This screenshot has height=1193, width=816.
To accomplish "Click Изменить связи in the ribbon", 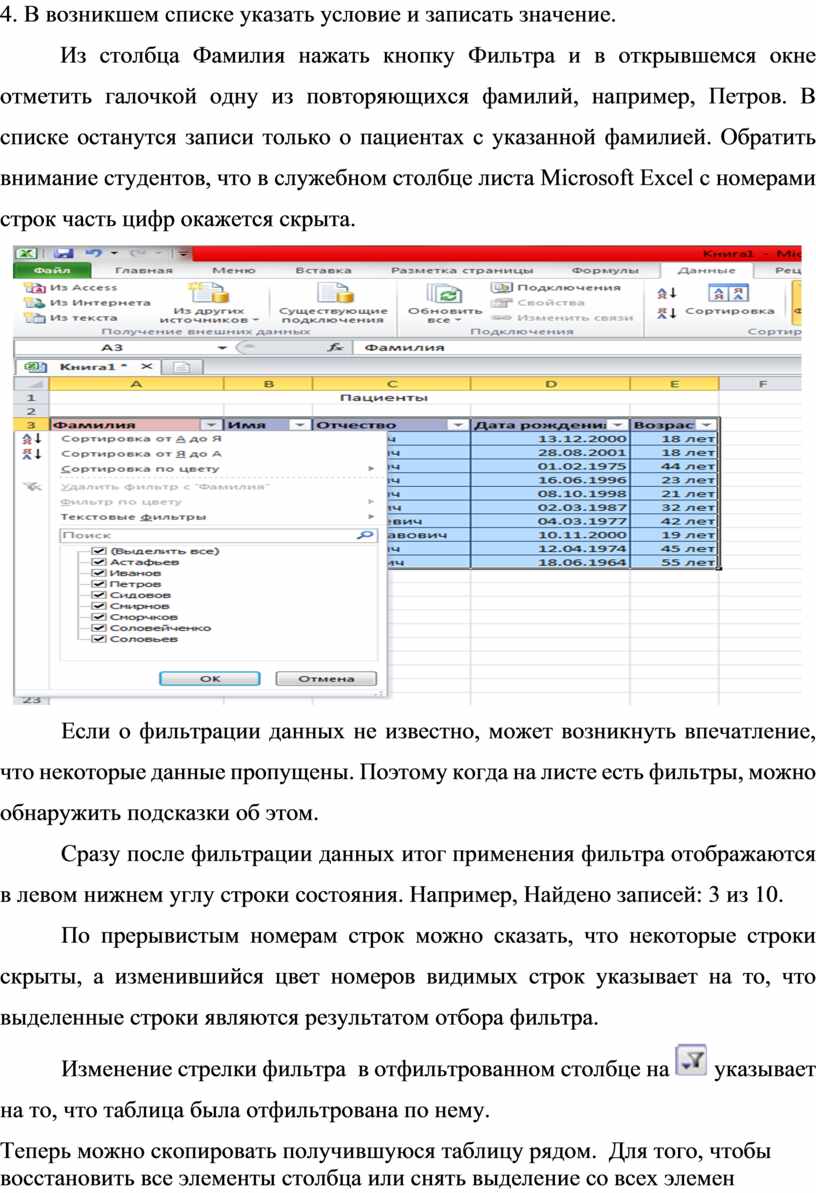I will (563, 318).
